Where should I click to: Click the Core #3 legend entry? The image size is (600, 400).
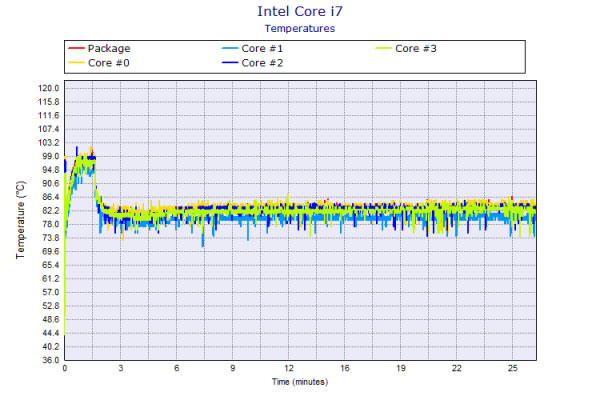(406, 49)
